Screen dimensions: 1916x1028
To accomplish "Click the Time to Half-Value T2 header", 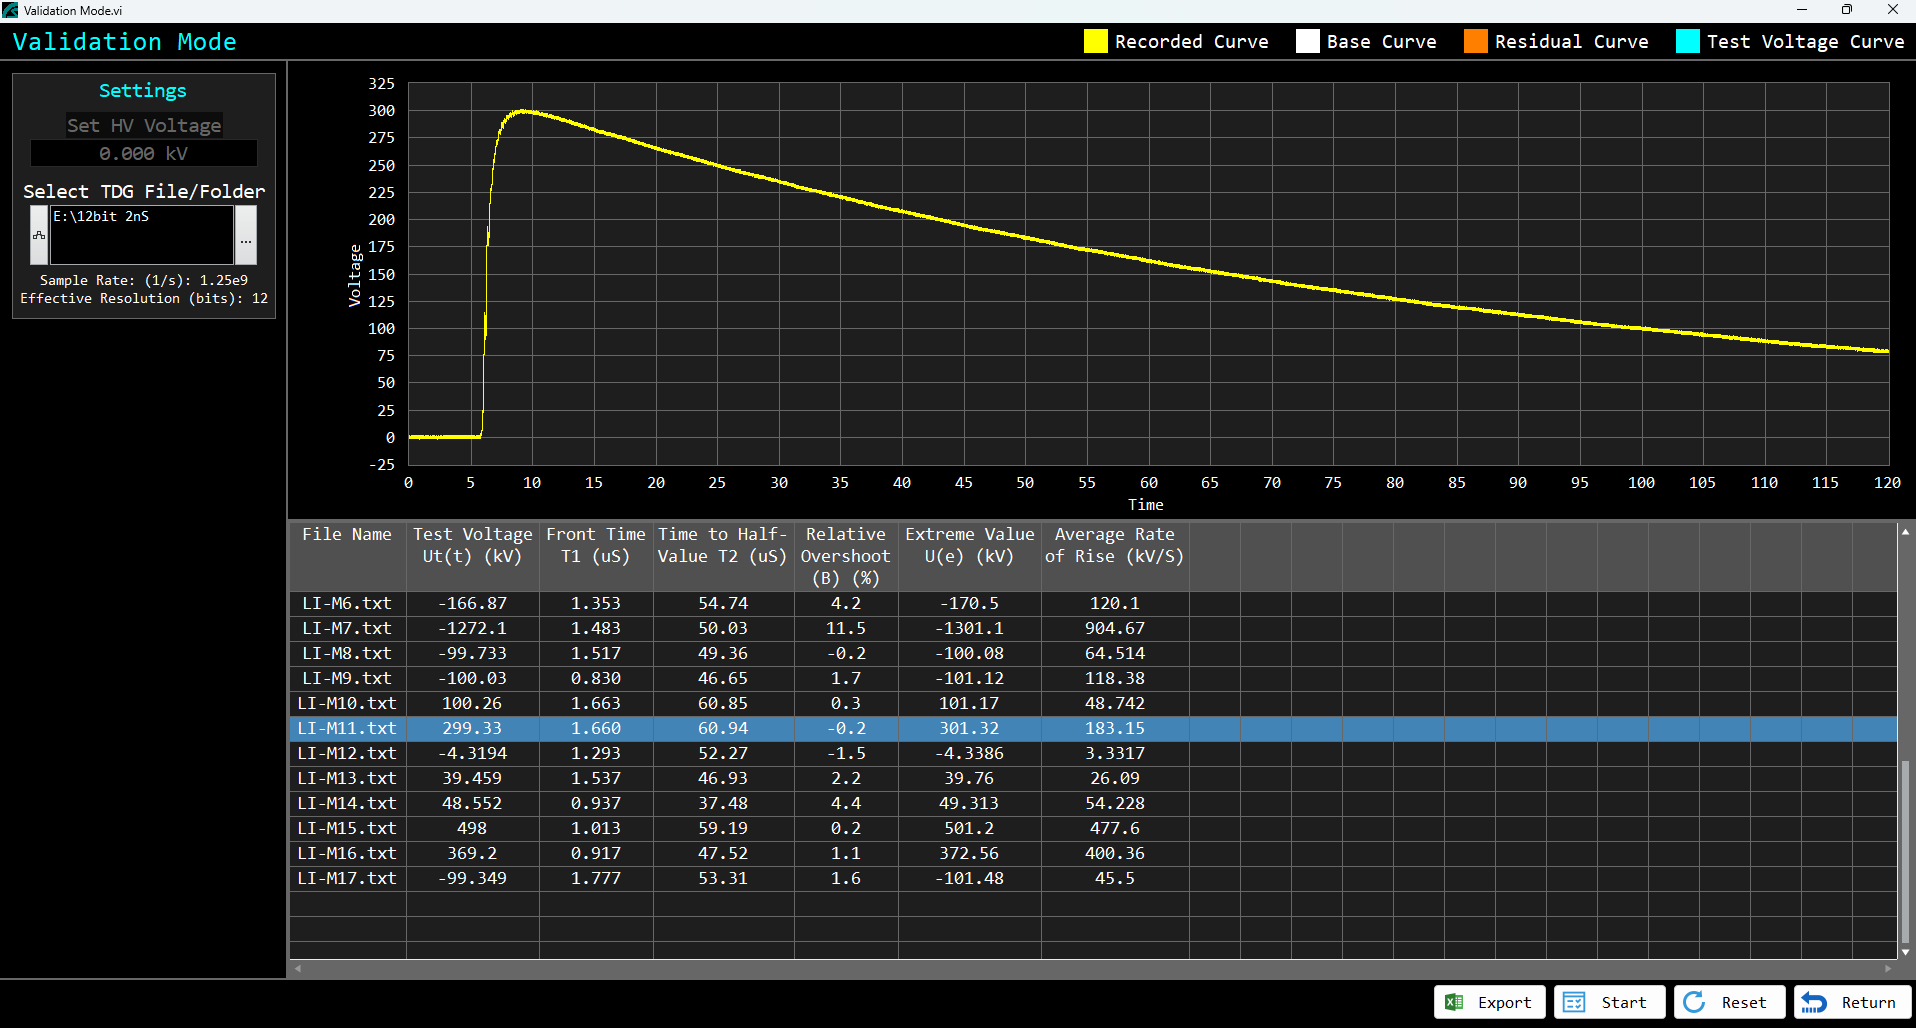I will [723, 556].
